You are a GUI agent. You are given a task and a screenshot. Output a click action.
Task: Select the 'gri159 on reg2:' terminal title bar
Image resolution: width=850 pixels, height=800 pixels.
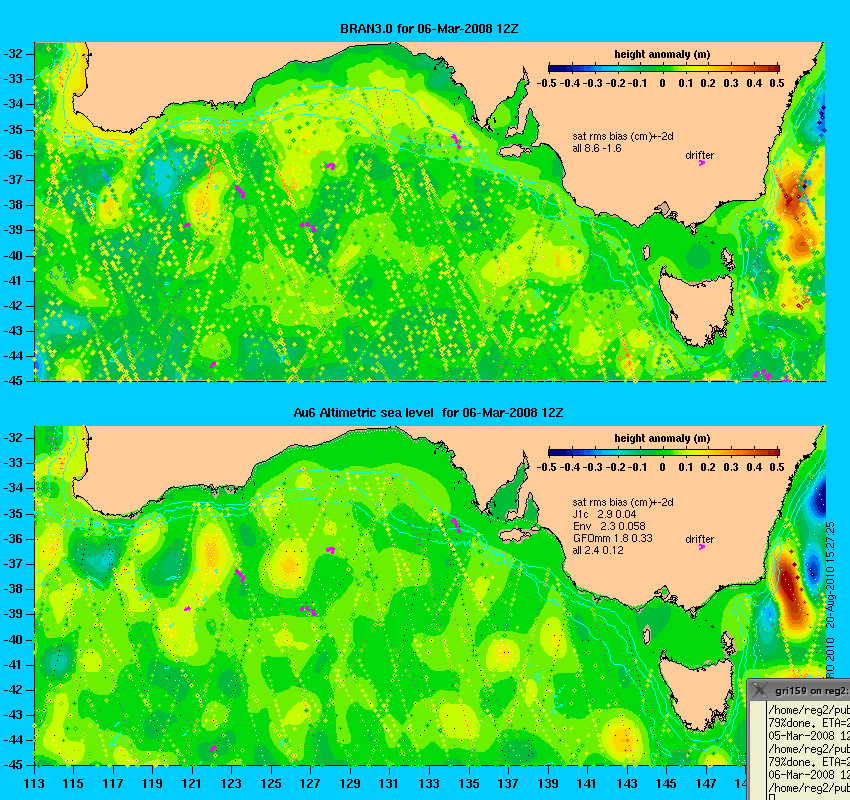coord(800,690)
